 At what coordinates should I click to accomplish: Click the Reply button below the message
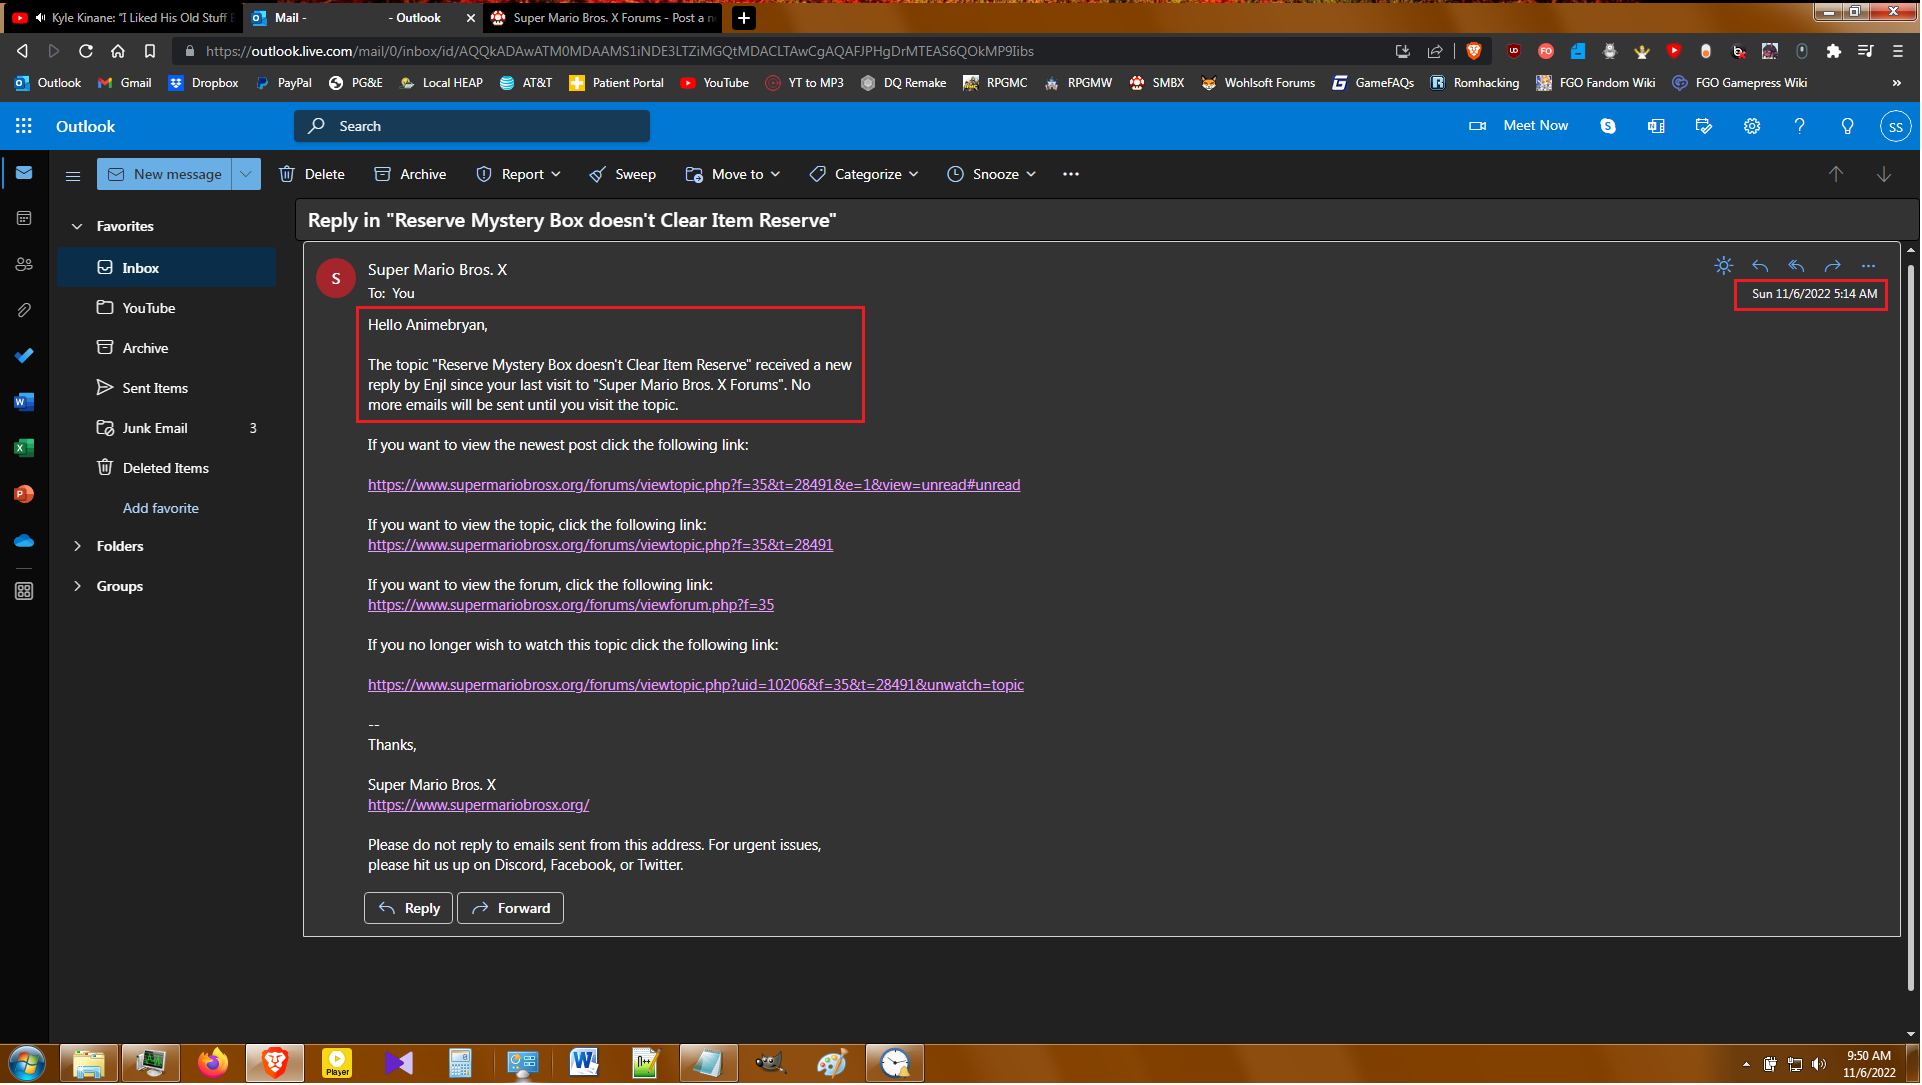409,909
